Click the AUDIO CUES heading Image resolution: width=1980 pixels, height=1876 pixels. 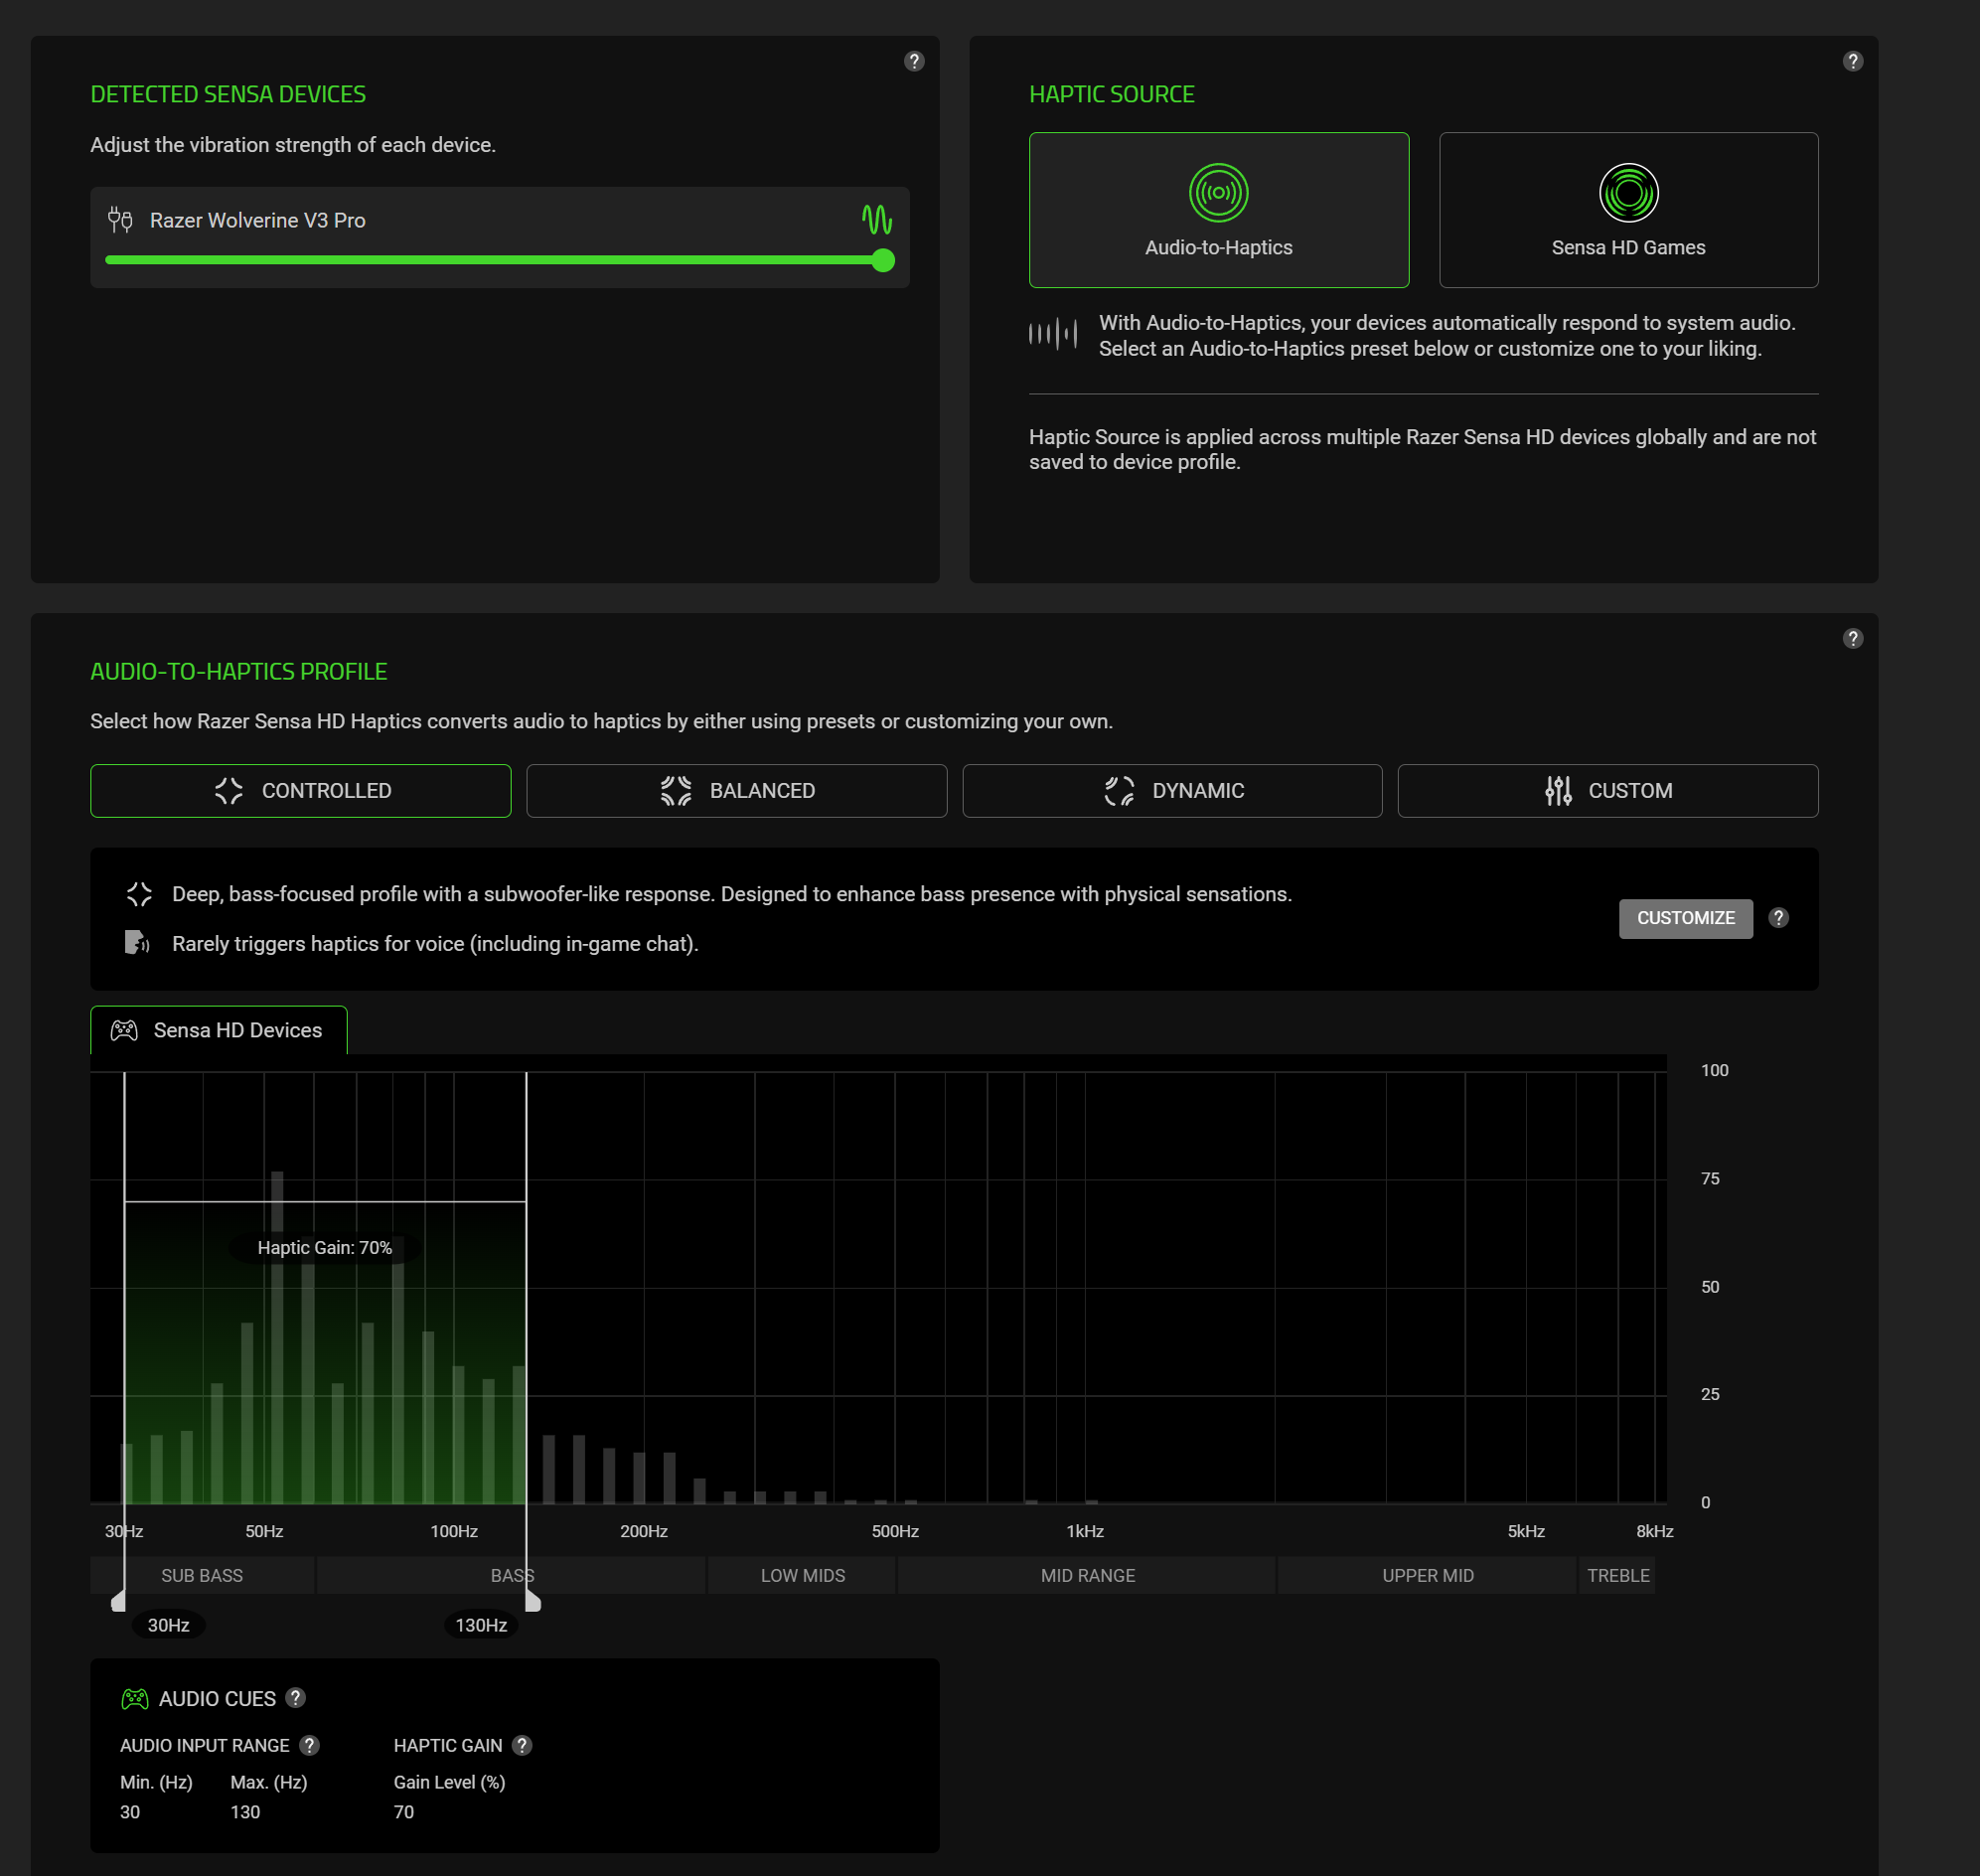(x=217, y=1698)
